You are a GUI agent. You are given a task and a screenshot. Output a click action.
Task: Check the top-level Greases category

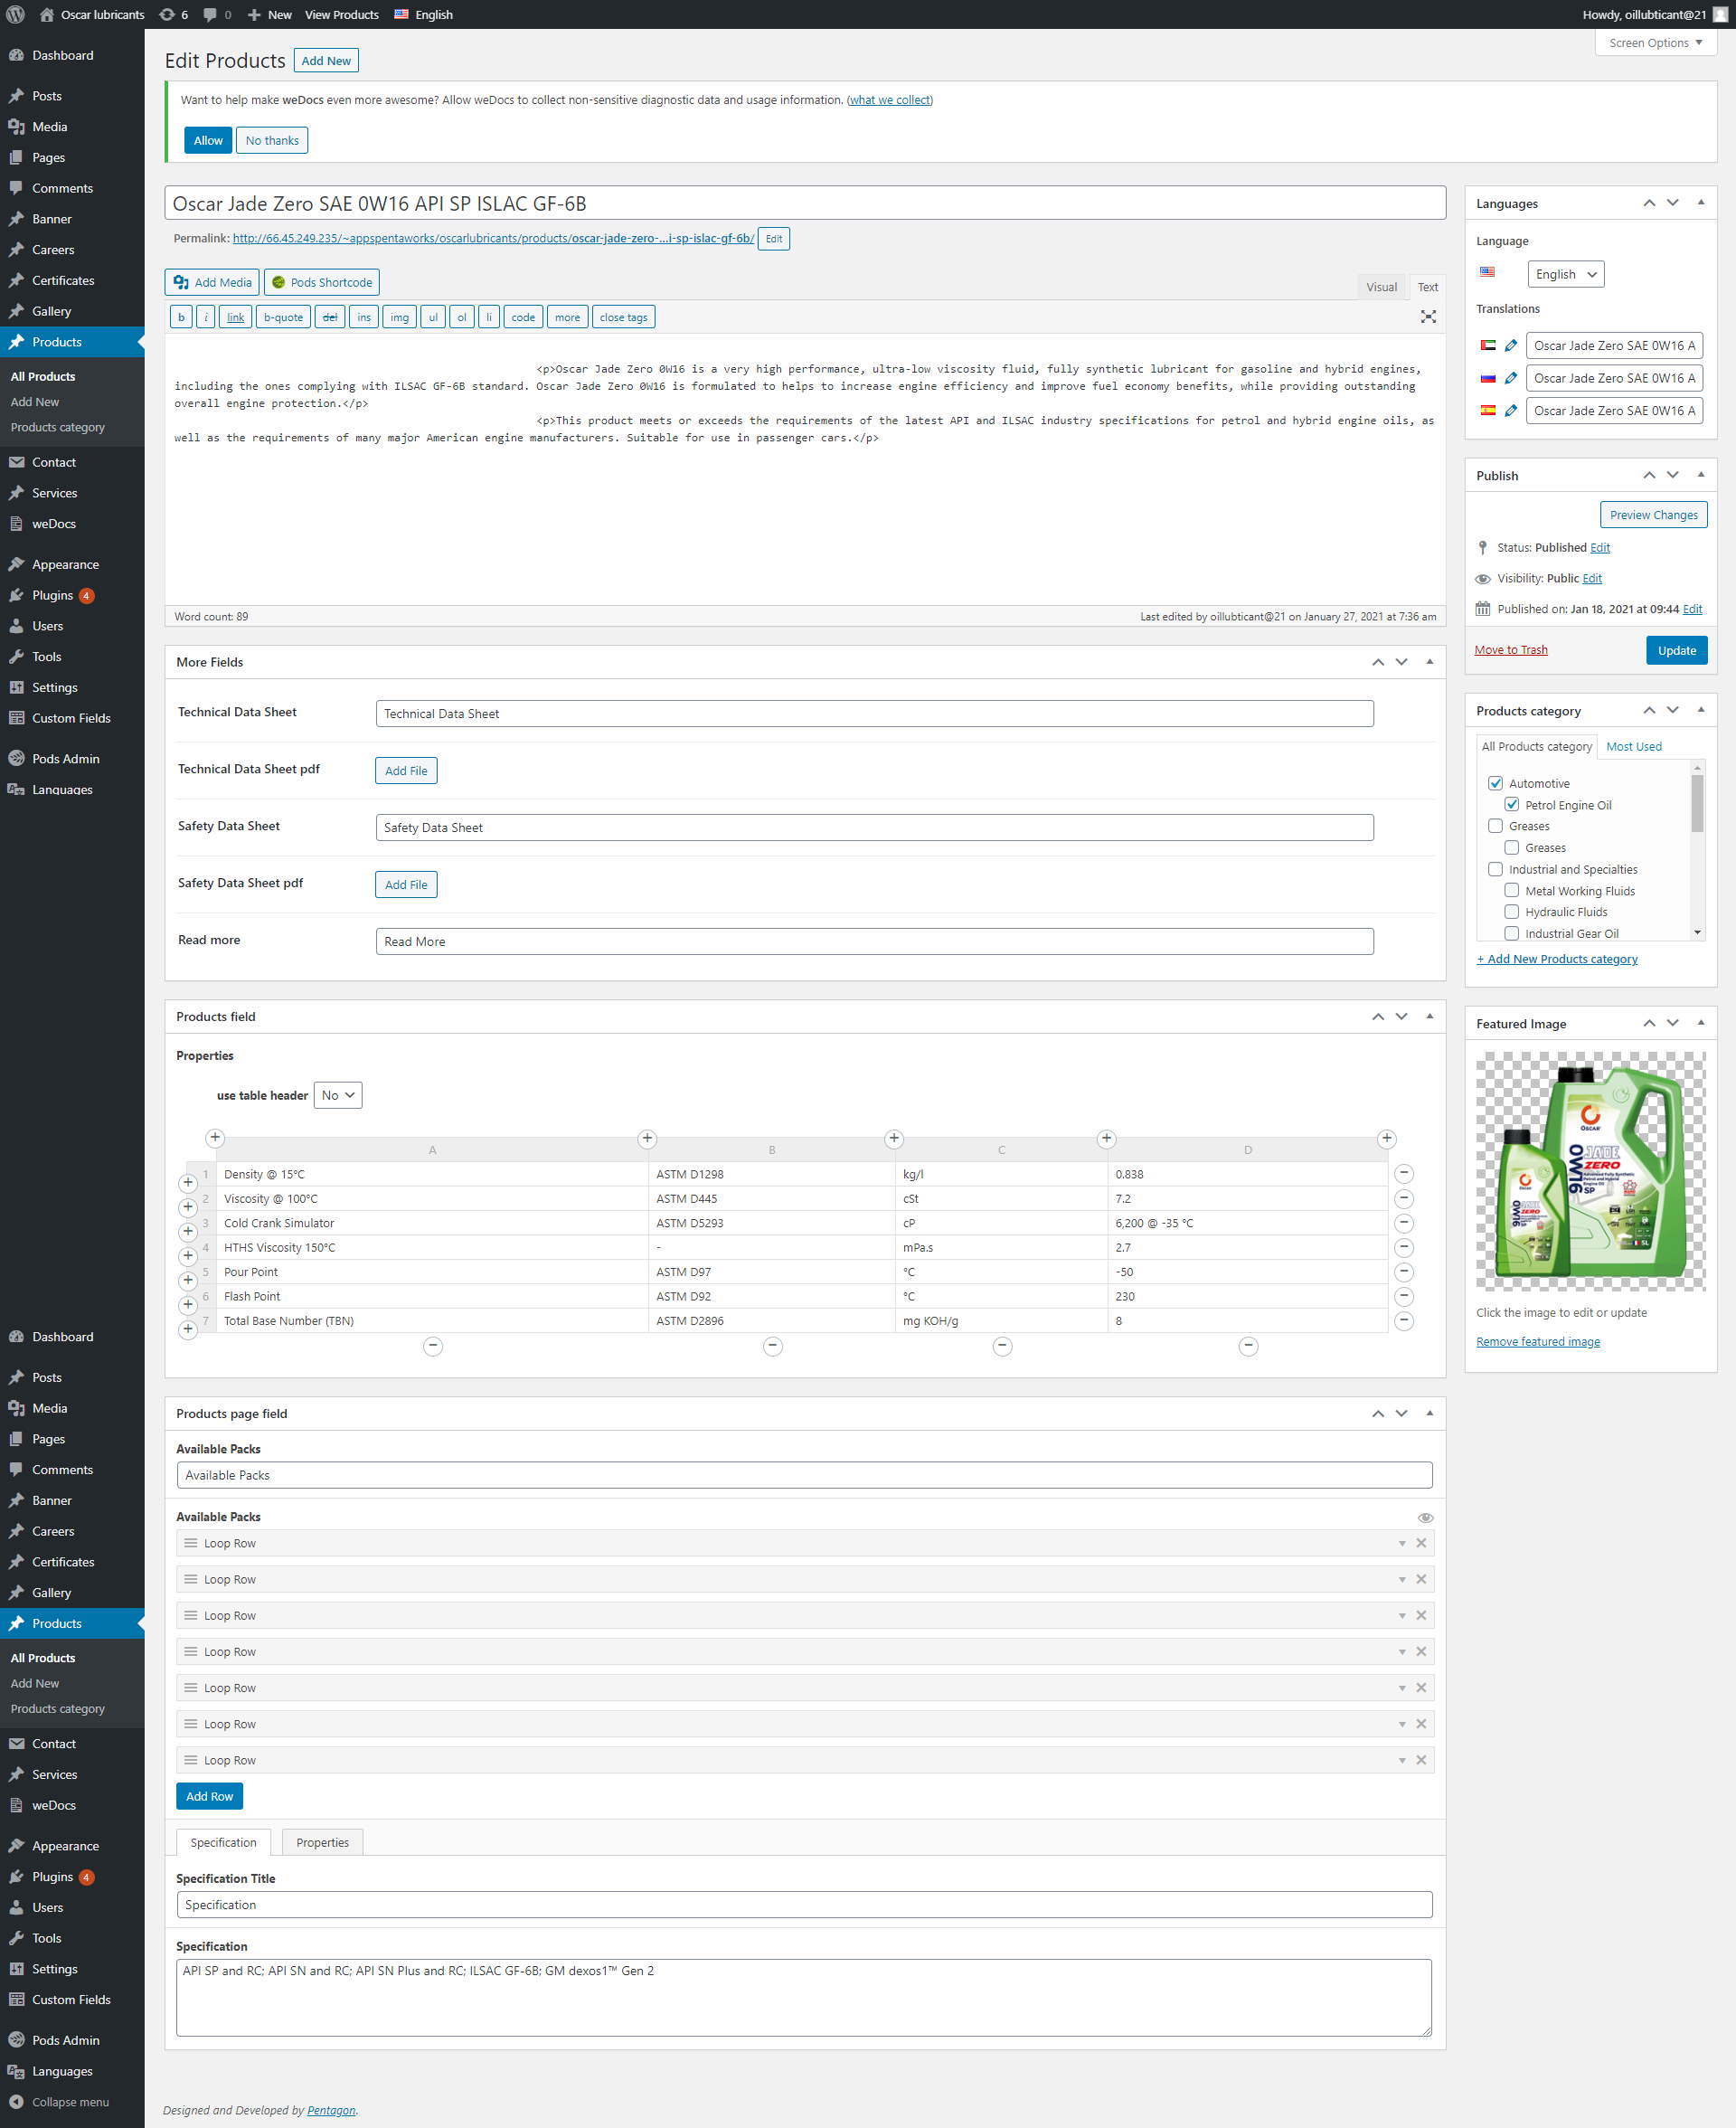[x=1496, y=826]
